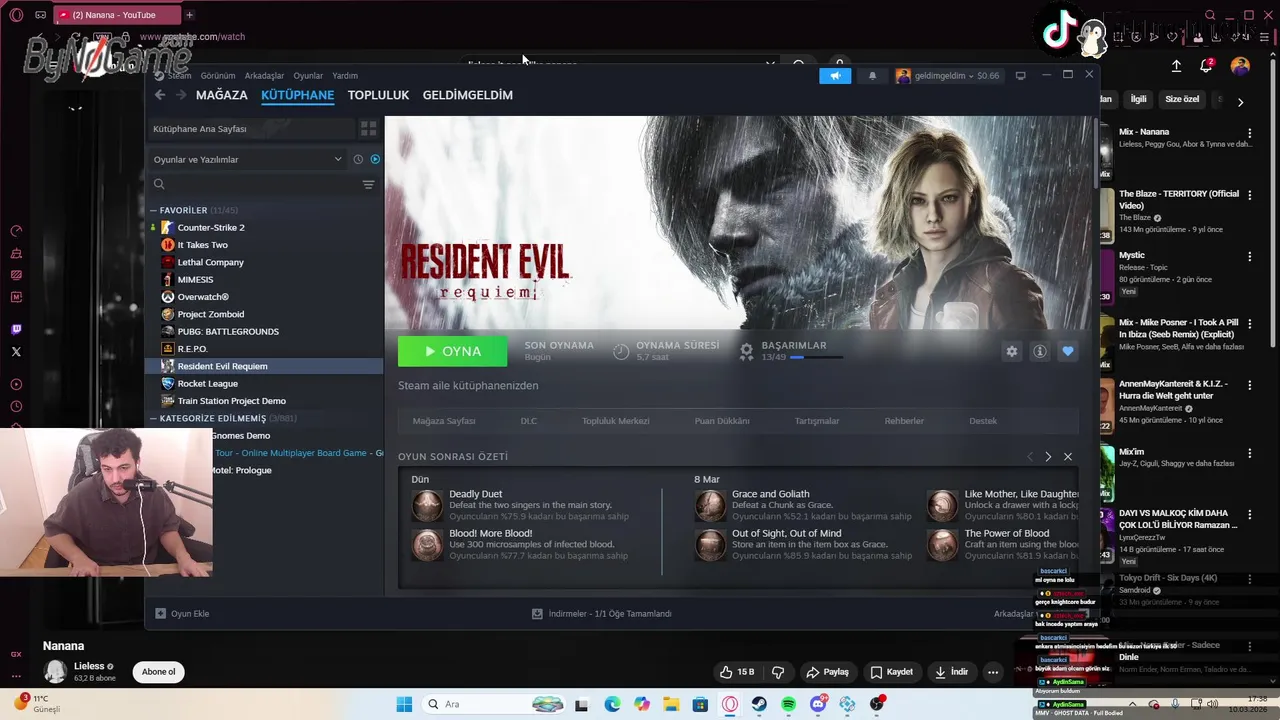Screen dimensions: 1280x720
Task: Click the achievements progress bar
Action: click(x=816, y=357)
